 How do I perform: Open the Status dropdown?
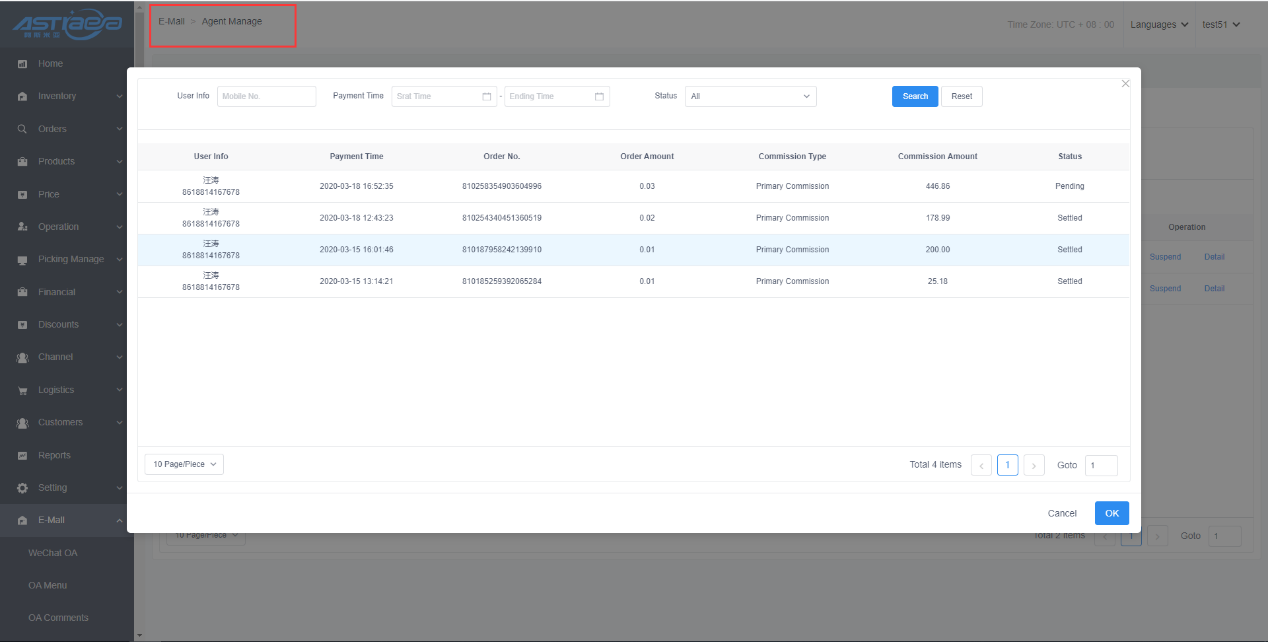[x=750, y=97]
